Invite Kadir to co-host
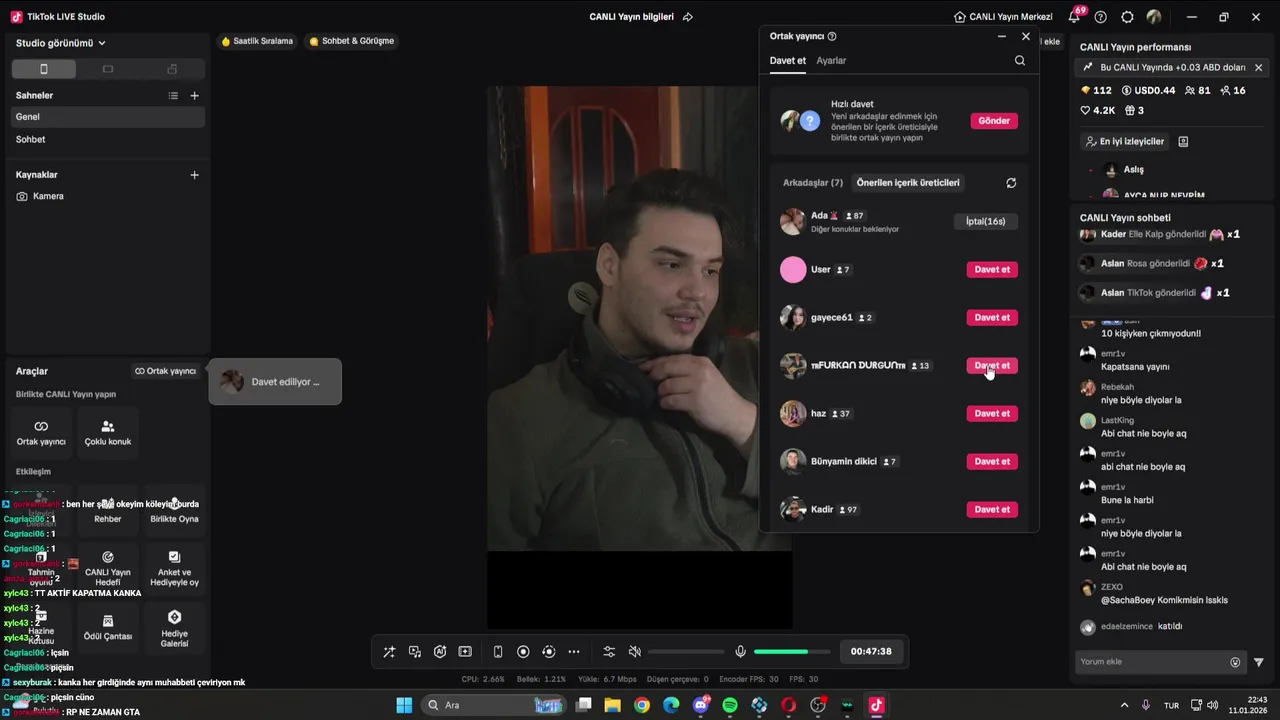The image size is (1280, 720). 992,509
